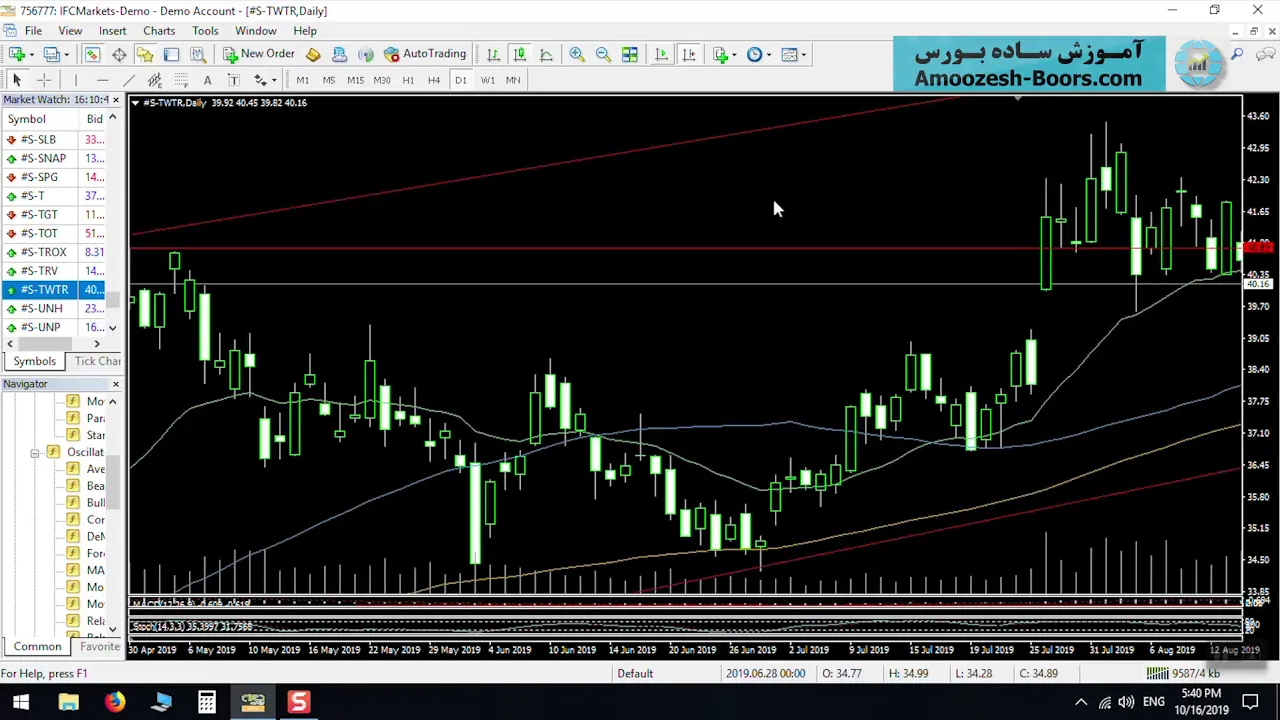Switch timeframe to M15
The width and height of the screenshot is (1280, 720).
[x=355, y=80]
